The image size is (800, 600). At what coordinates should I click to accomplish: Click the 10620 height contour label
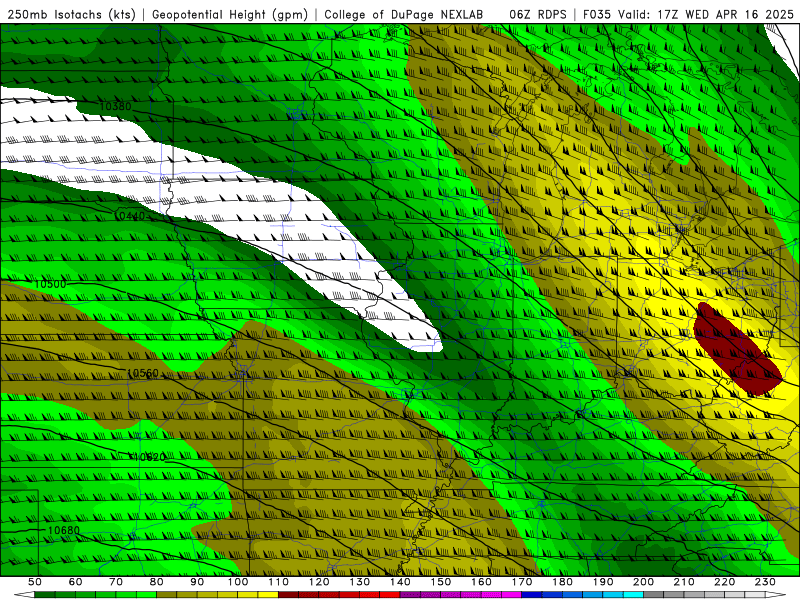(x=149, y=457)
